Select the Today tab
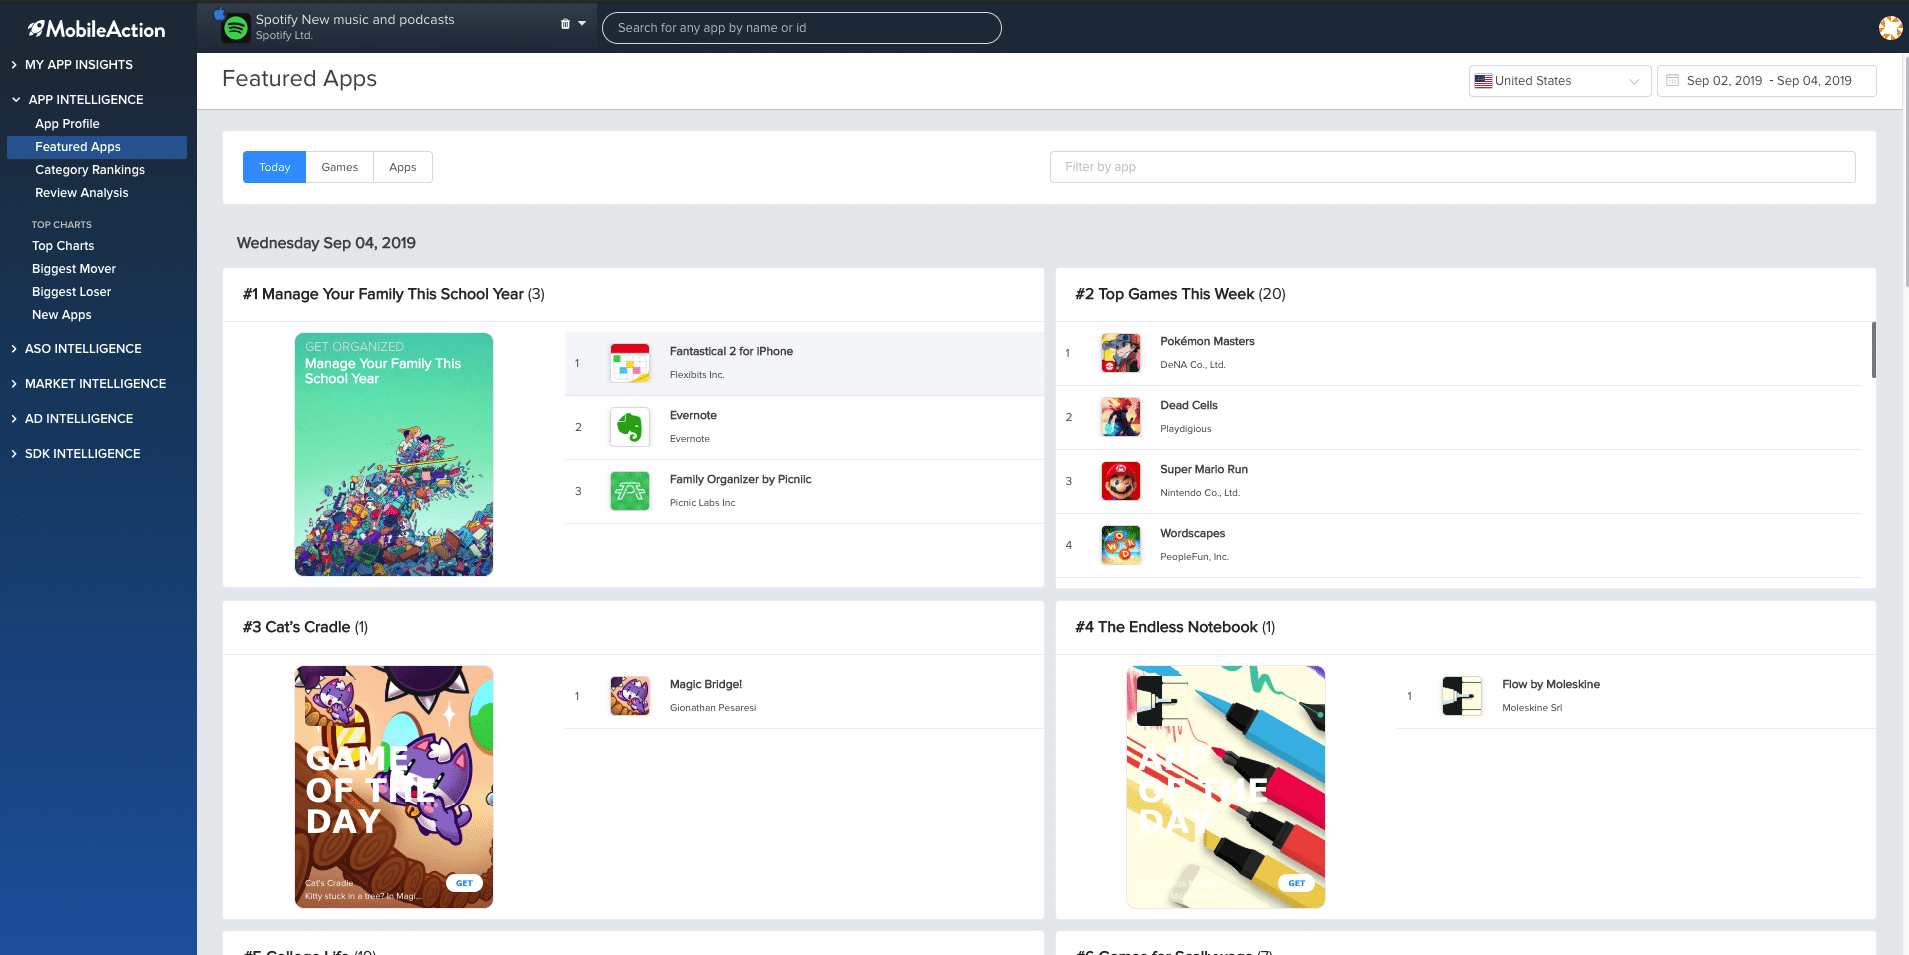This screenshot has height=955, width=1909. [x=274, y=167]
